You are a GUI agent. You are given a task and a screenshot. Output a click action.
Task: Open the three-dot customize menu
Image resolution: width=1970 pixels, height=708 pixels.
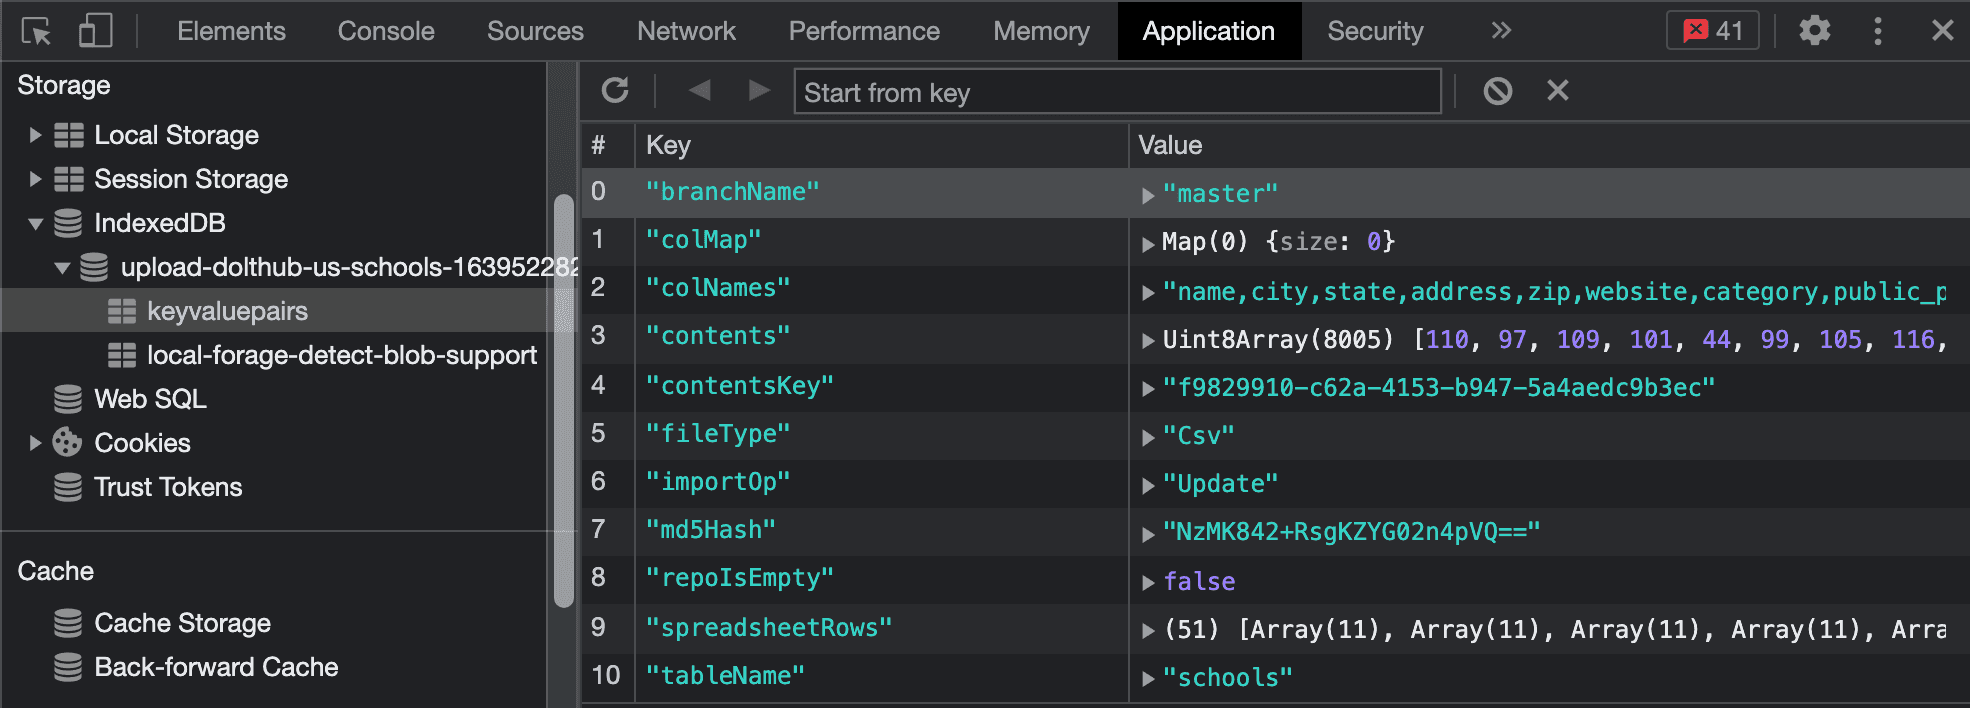pos(1877,31)
